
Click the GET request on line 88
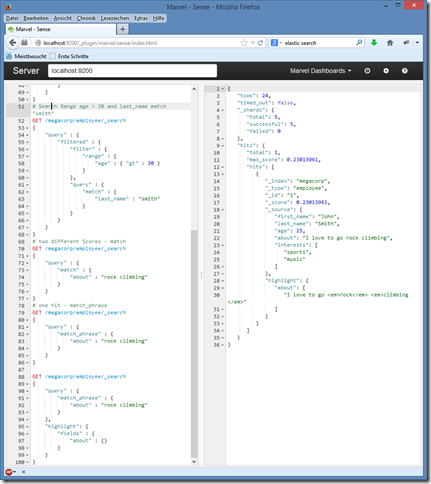(x=79, y=377)
